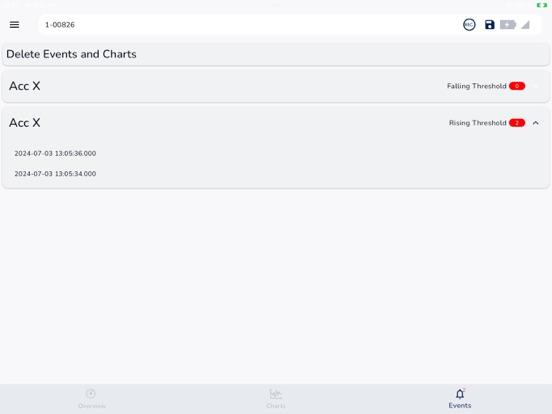Open the Events tab
552x414 pixels.
(x=460, y=399)
